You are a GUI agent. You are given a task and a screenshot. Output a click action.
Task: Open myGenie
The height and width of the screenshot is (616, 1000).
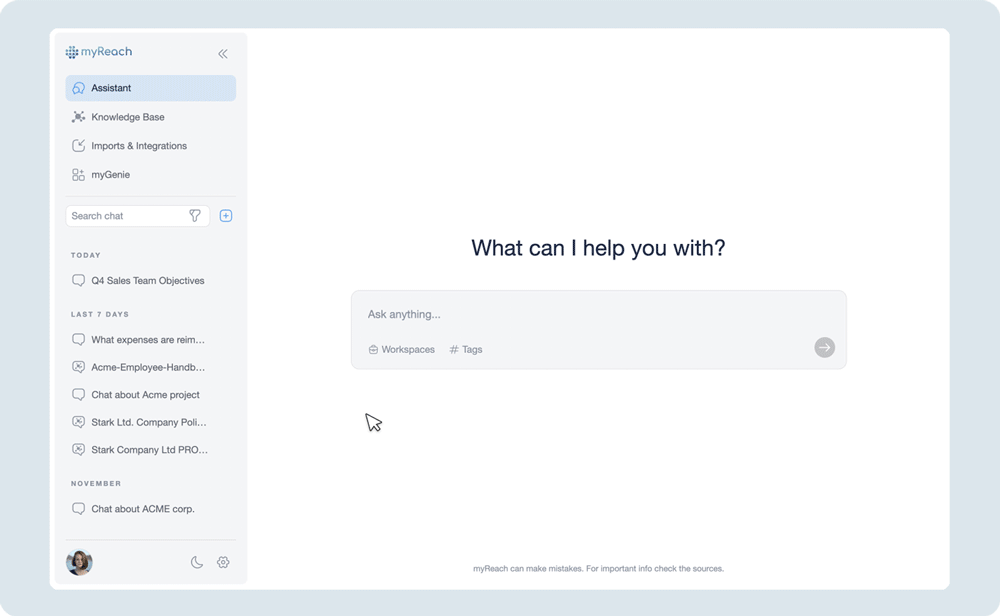(110, 174)
